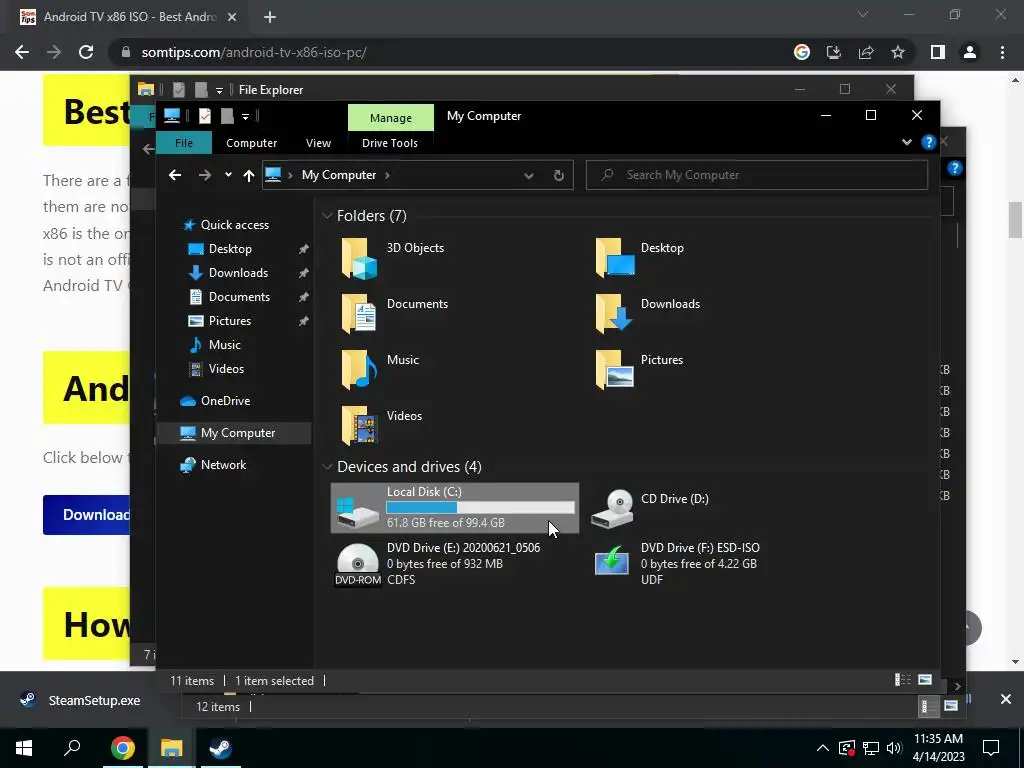Click the New folder quick access toolbar icon
The image size is (1024, 768).
tap(227, 116)
